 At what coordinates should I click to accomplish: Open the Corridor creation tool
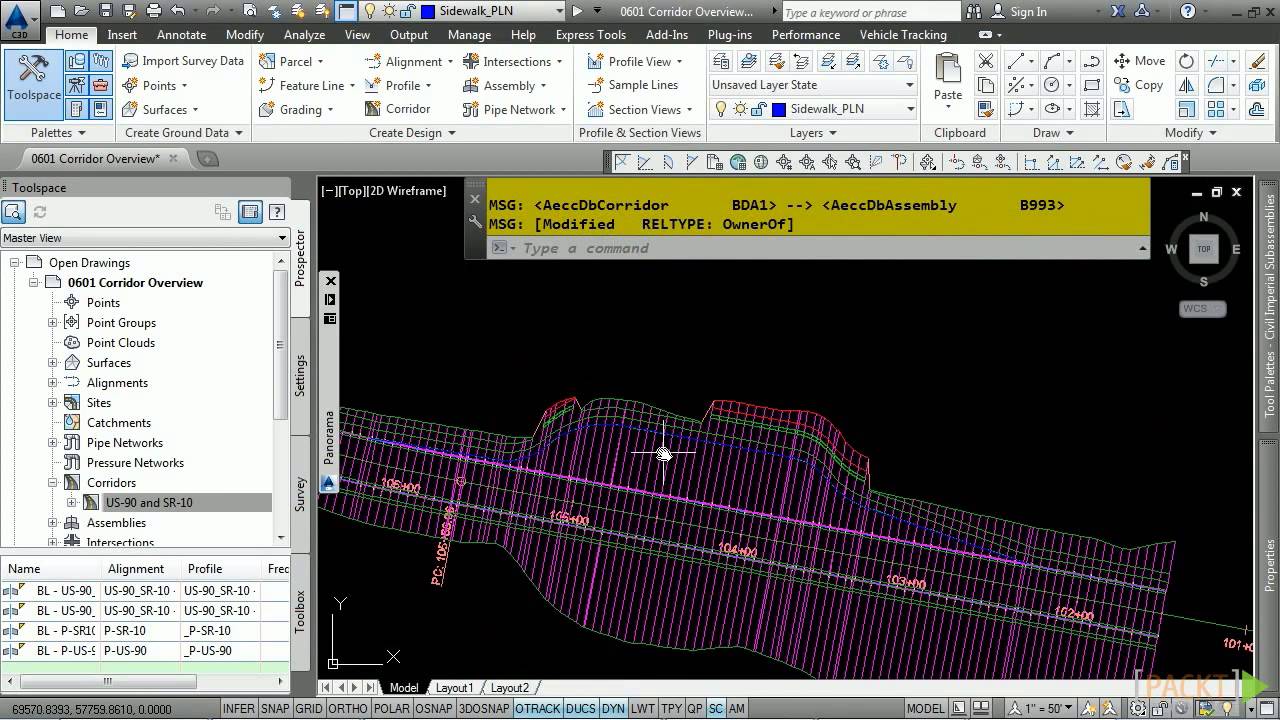click(398, 109)
